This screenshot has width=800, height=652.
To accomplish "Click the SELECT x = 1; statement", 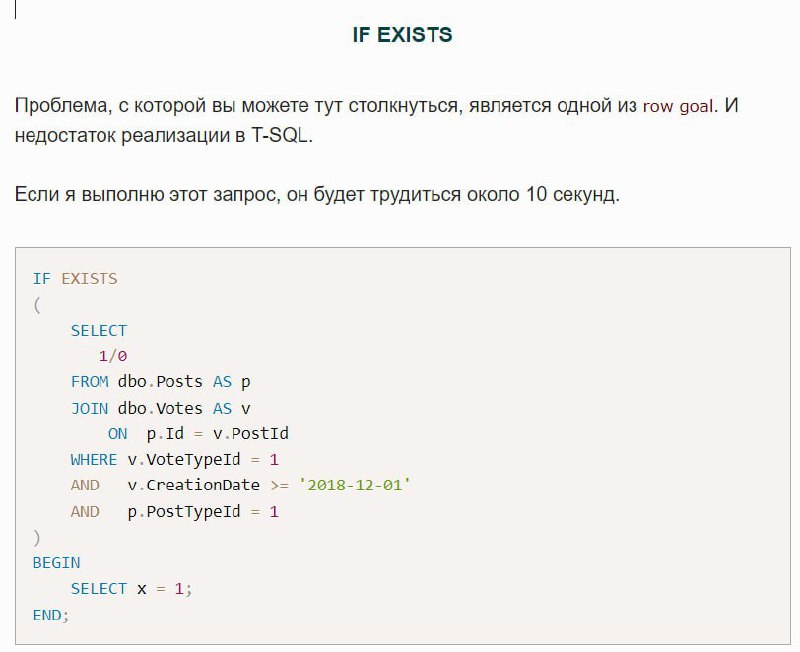I will click(x=131, y=589).
